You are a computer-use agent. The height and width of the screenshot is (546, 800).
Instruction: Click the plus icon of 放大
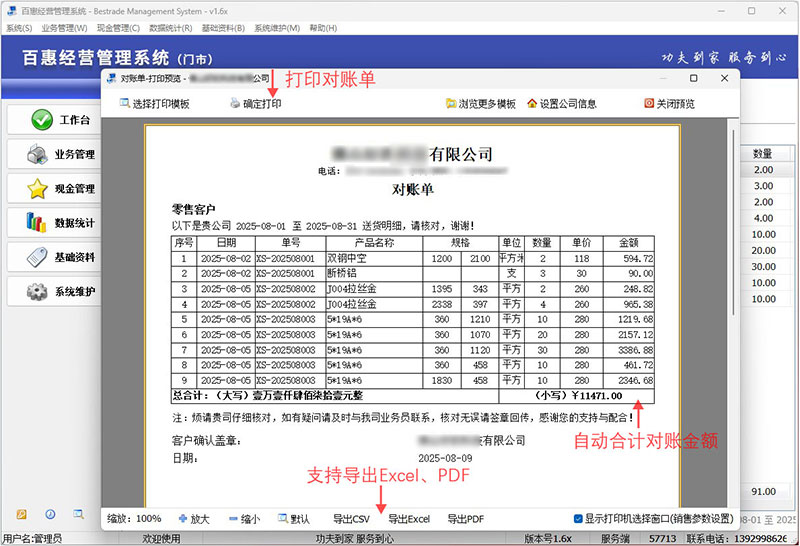click(183, 519)
